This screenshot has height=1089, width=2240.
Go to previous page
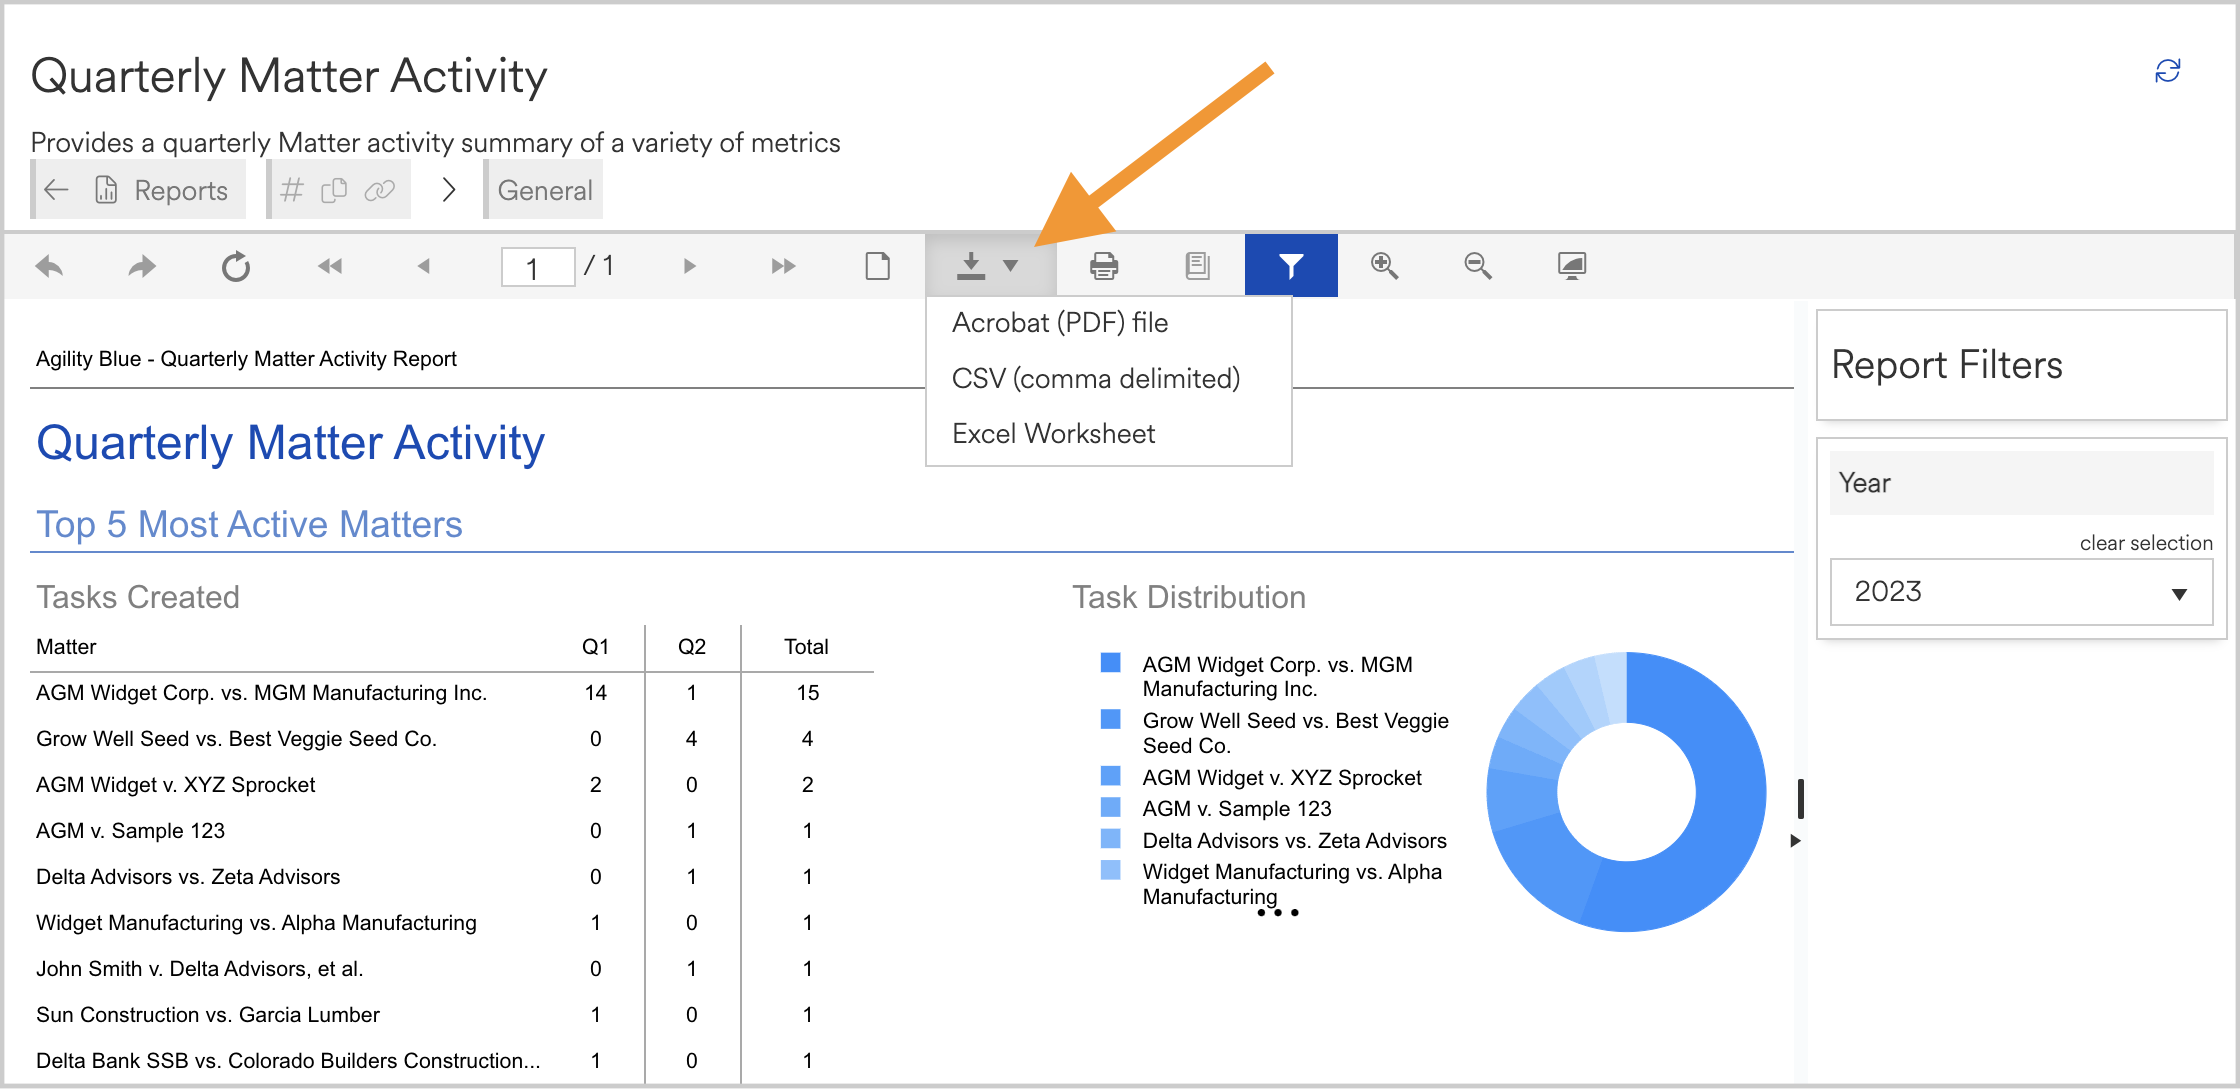tap(424, 266)
